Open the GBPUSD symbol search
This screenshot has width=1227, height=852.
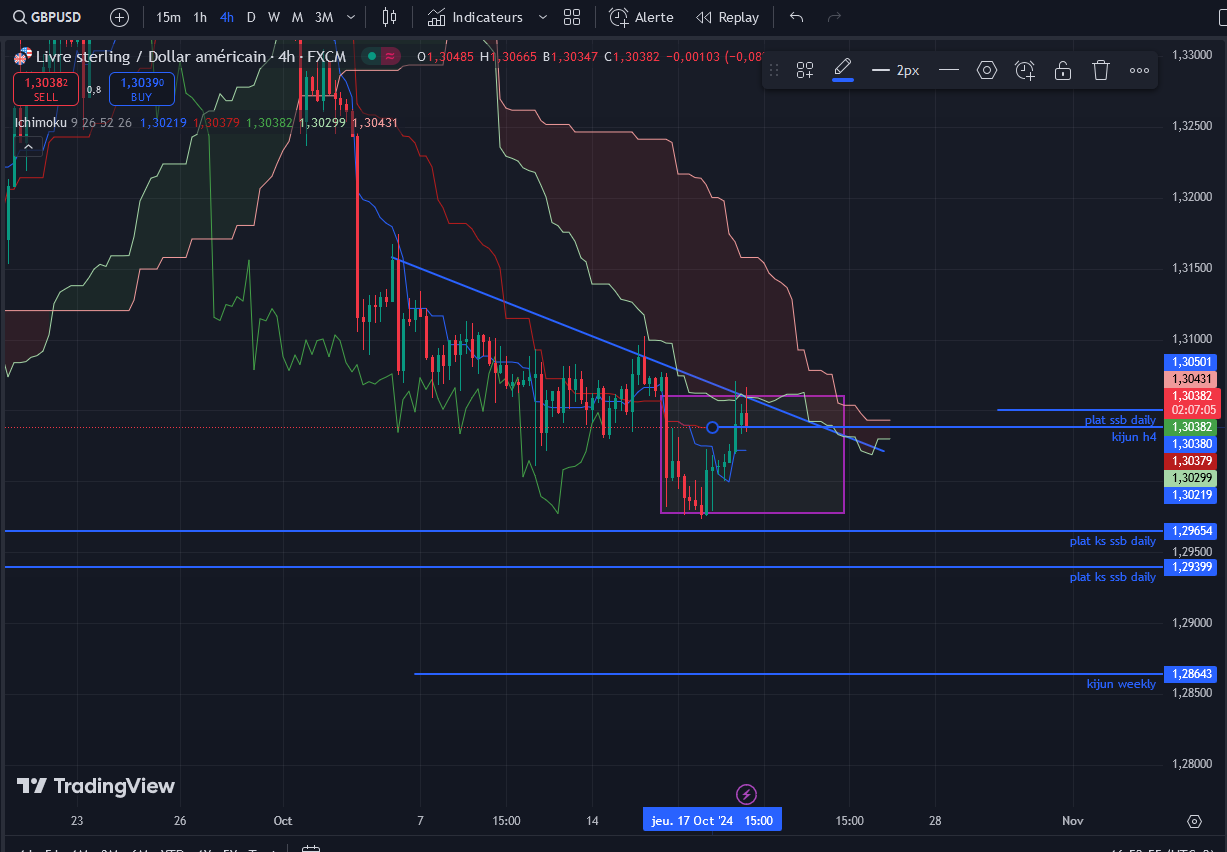pos(45,17)
